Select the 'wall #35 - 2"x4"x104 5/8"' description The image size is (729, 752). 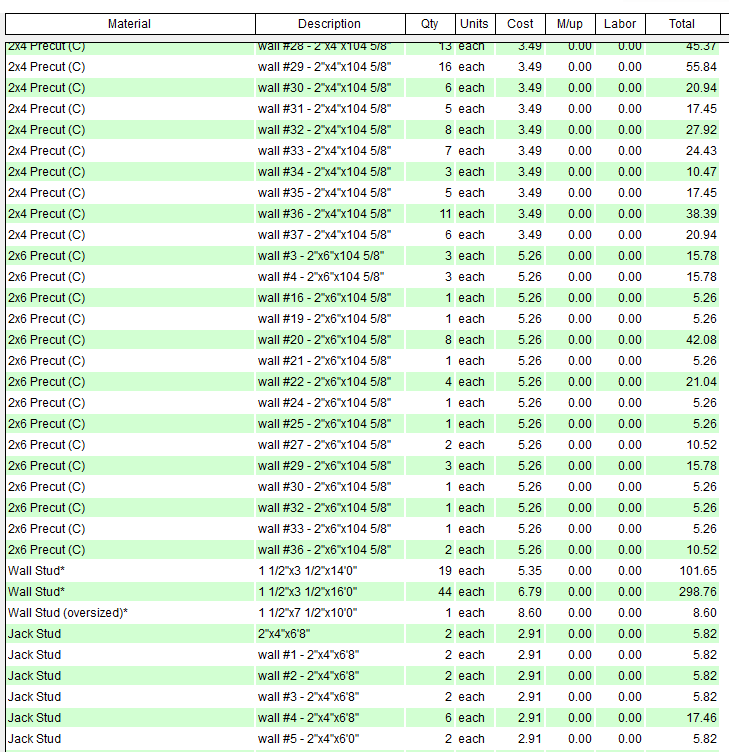330,193
